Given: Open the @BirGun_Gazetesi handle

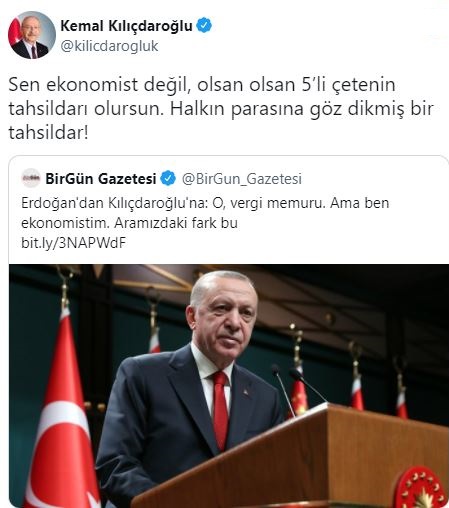Looking at the screenshot, I should pyautogui.click(x=242, y=179).
